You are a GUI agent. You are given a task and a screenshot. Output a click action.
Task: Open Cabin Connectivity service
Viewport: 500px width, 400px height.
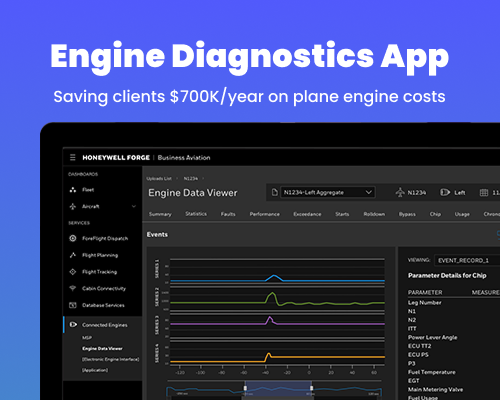[x=104, y=288]
